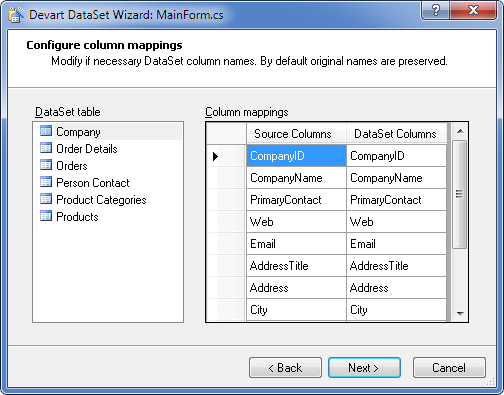Click the row header for CompanyName

click(x=227, y=178)
